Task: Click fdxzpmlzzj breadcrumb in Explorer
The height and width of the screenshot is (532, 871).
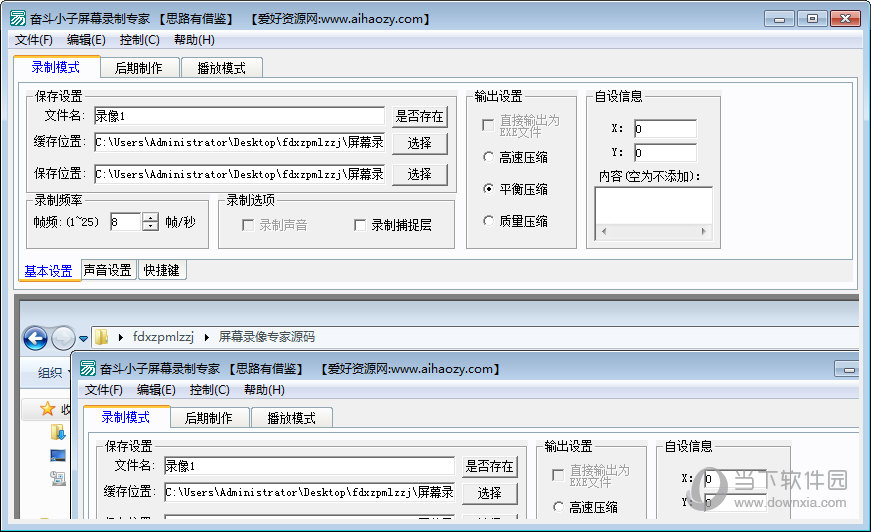Action: click(163, 337)
